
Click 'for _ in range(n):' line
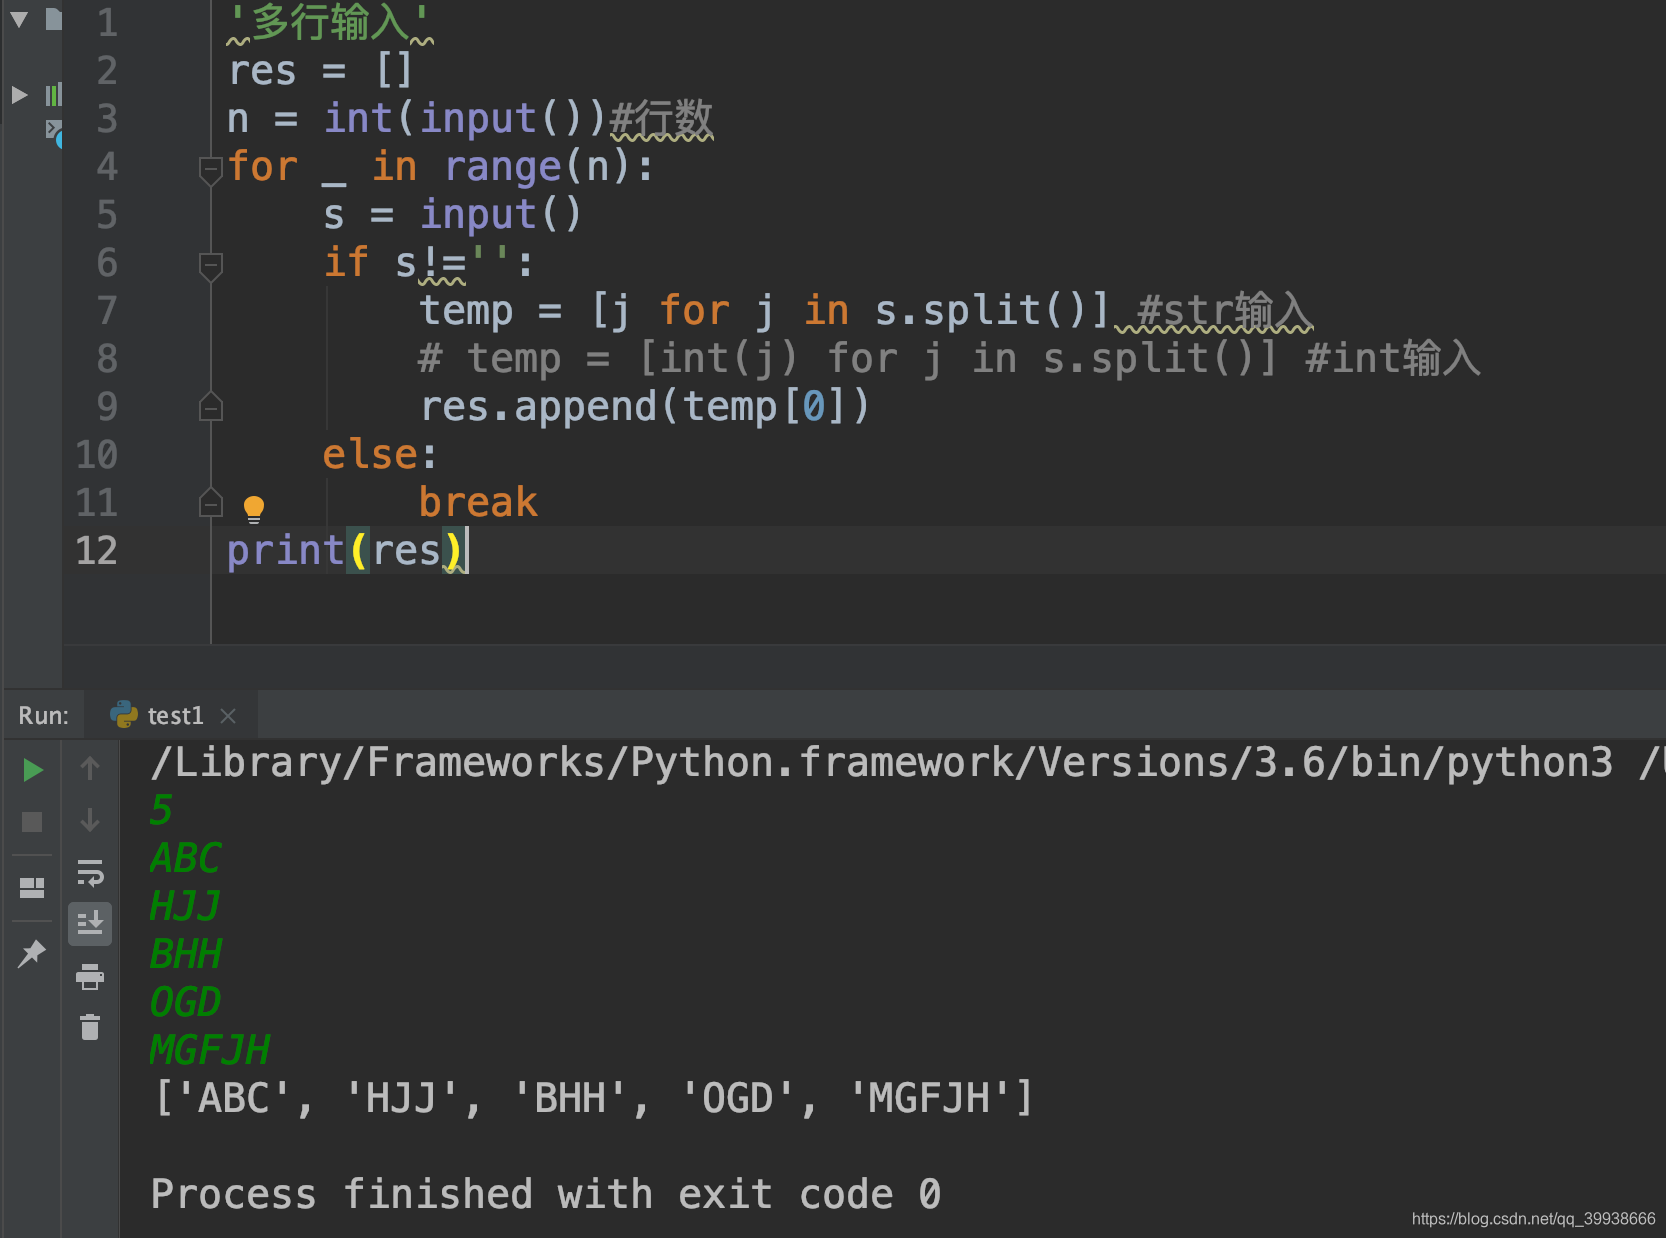[x=440, y=167]
